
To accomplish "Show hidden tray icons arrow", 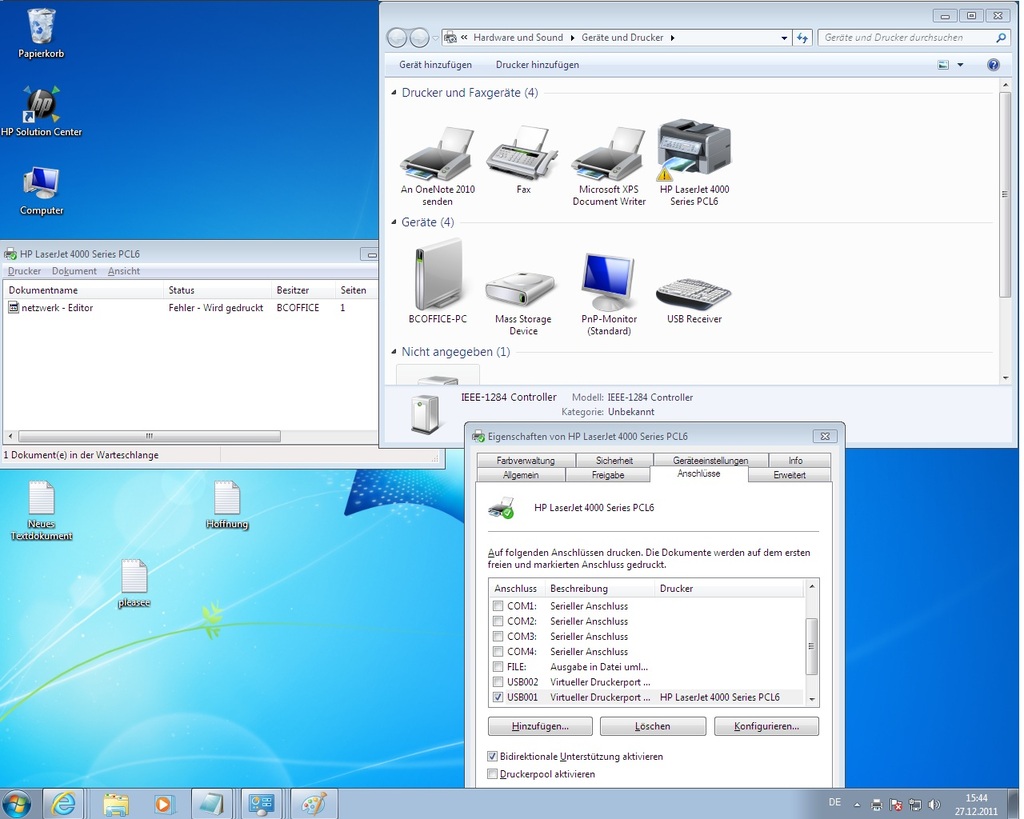I will (x=857, y=805).
